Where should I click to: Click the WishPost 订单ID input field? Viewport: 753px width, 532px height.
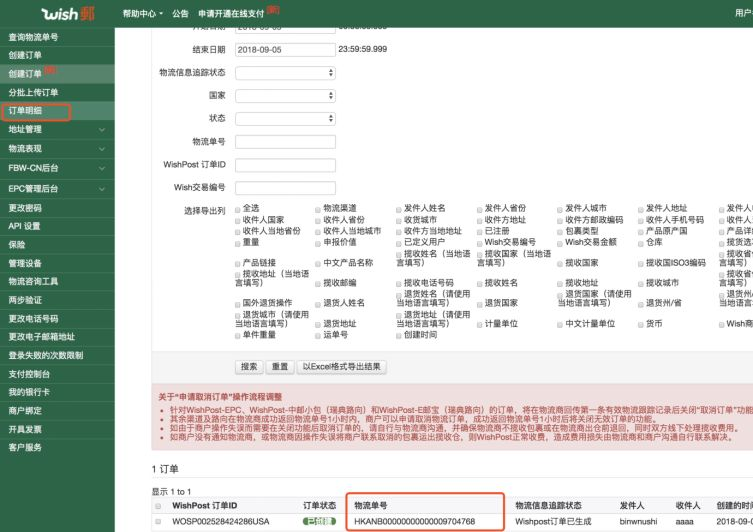pos(285,165)
